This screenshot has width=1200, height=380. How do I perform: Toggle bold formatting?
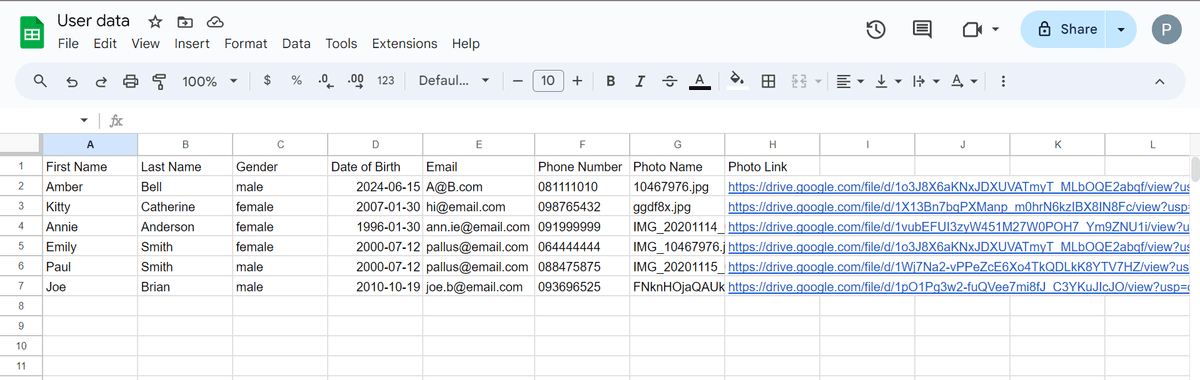pos(611,81)
